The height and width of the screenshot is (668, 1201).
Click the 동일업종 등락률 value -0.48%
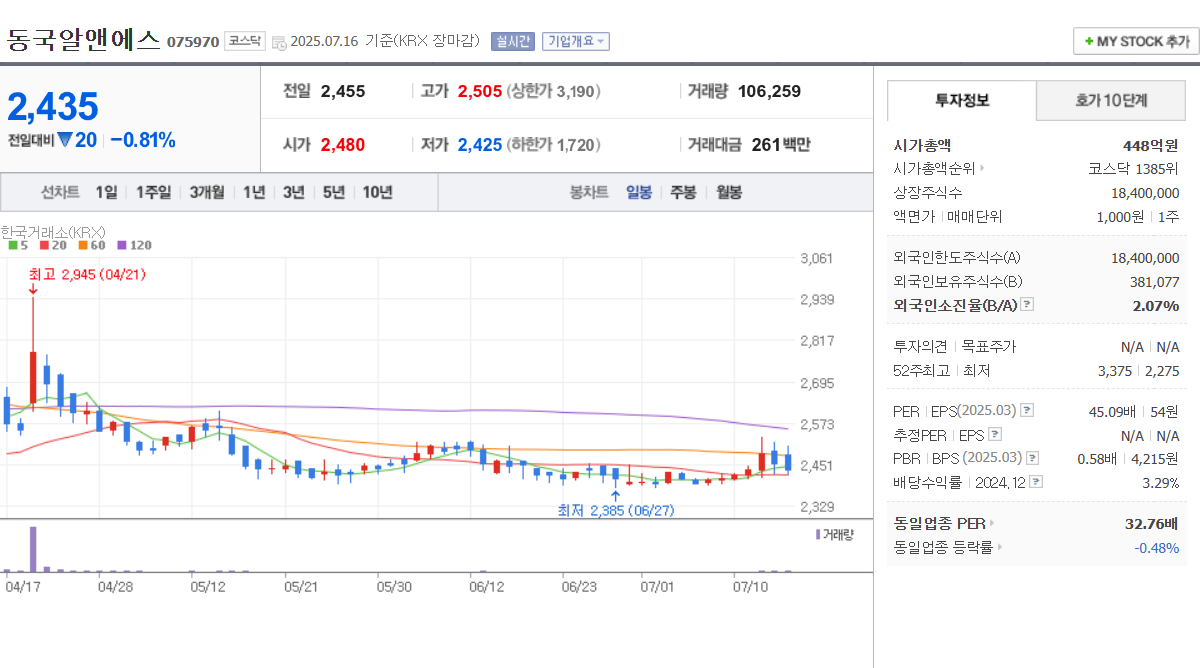click(x=1157, y=547)
